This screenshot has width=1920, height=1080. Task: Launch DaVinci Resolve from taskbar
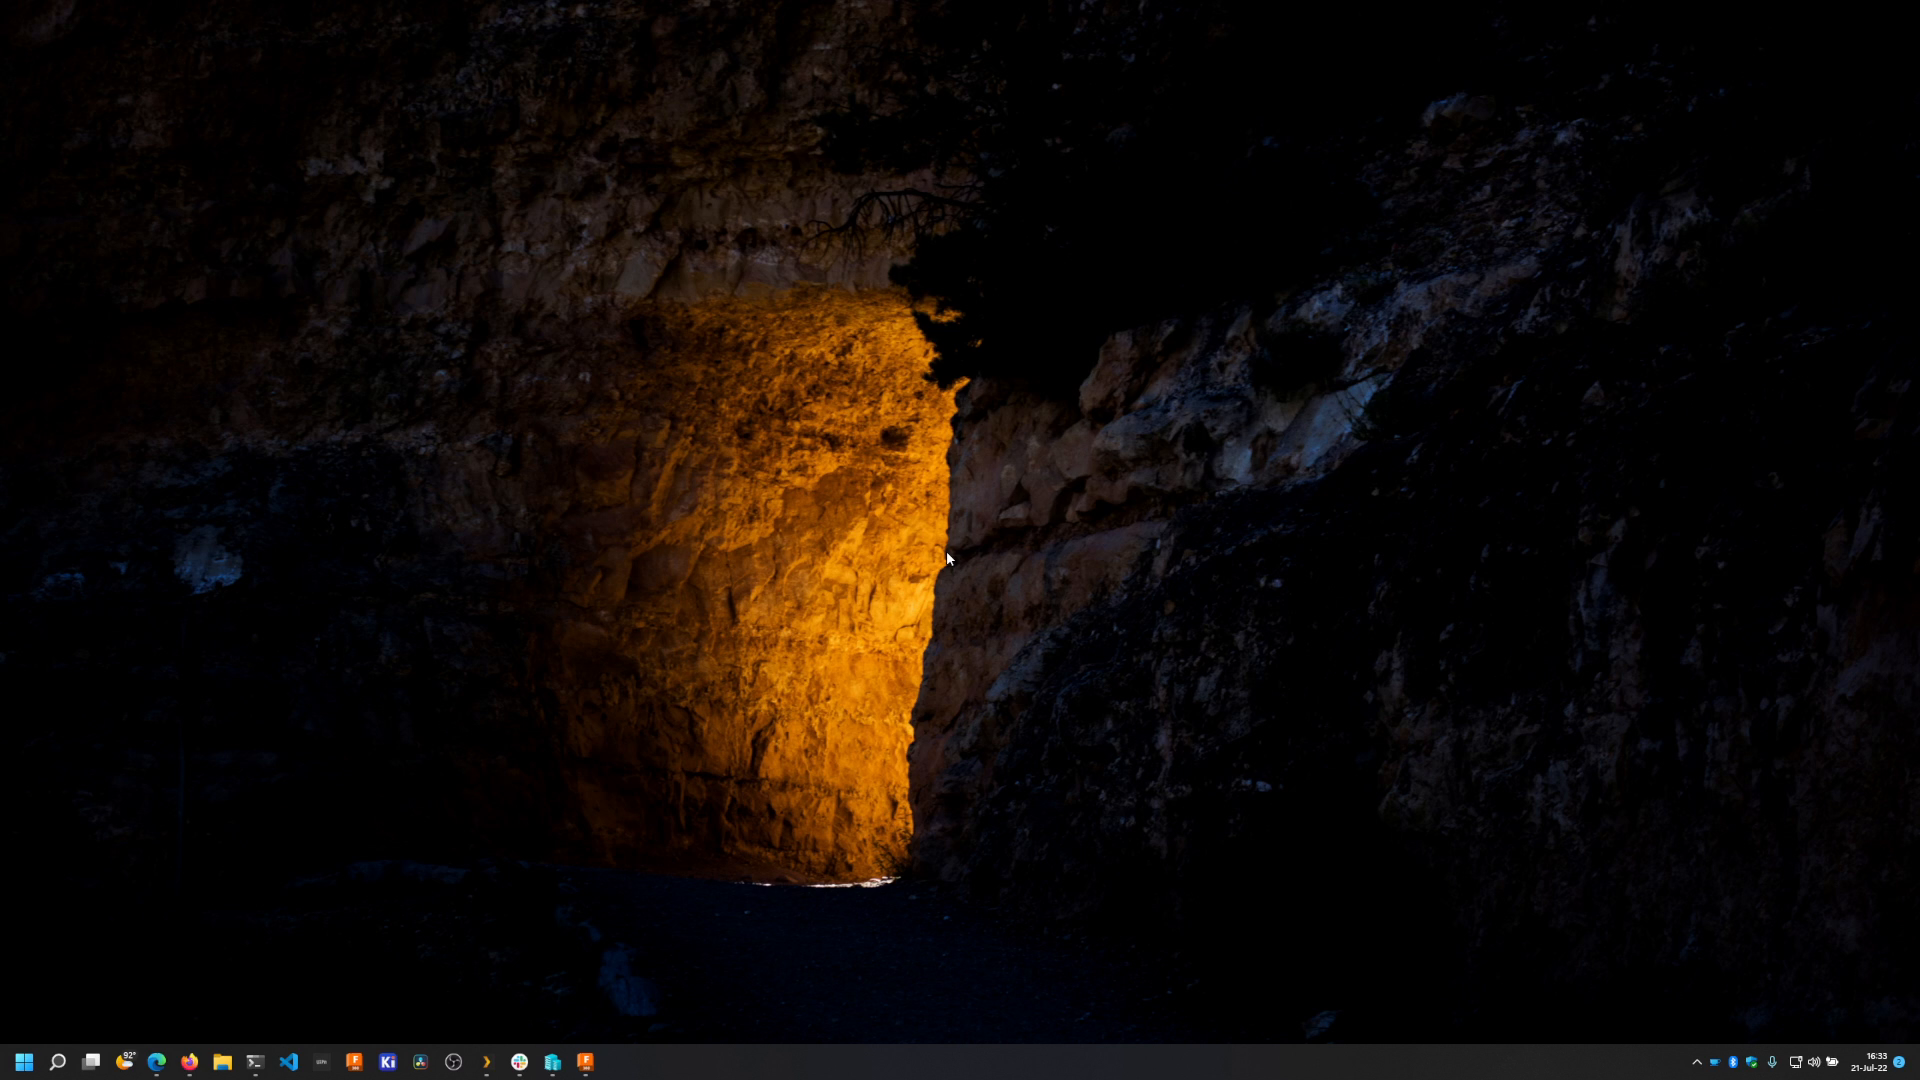point(420,1062)
